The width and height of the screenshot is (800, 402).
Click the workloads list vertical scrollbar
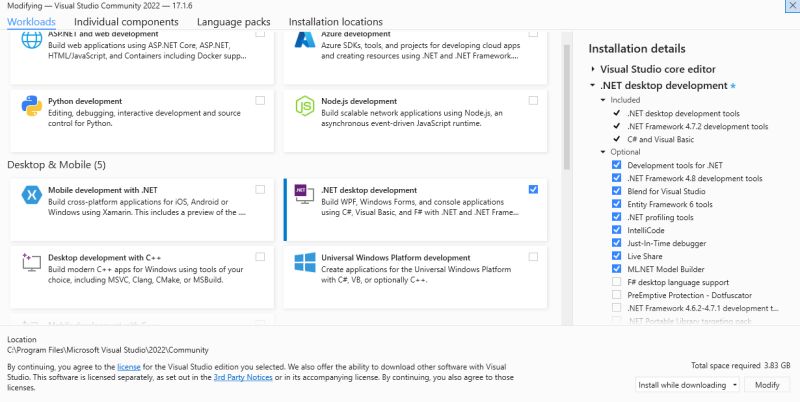coord(566,107)
